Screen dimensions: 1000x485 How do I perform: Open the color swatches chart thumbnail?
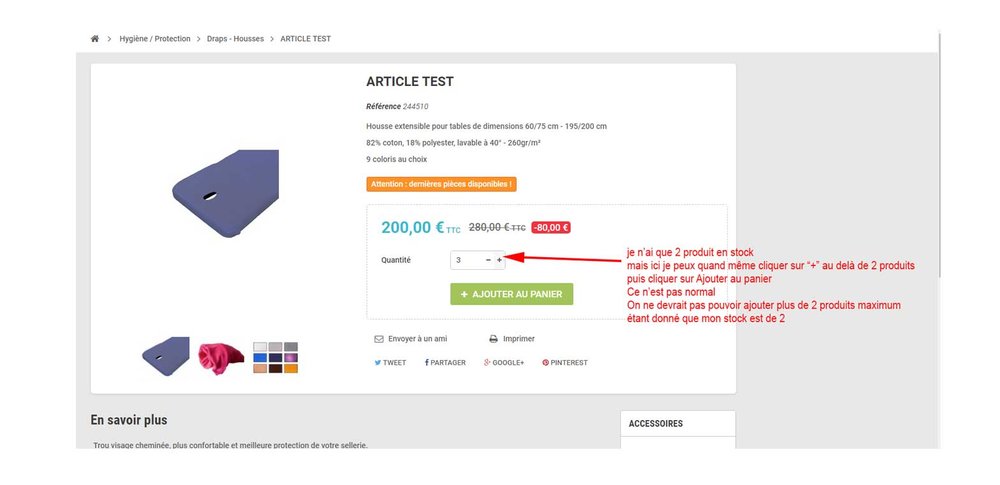click(x=275, y=356)
